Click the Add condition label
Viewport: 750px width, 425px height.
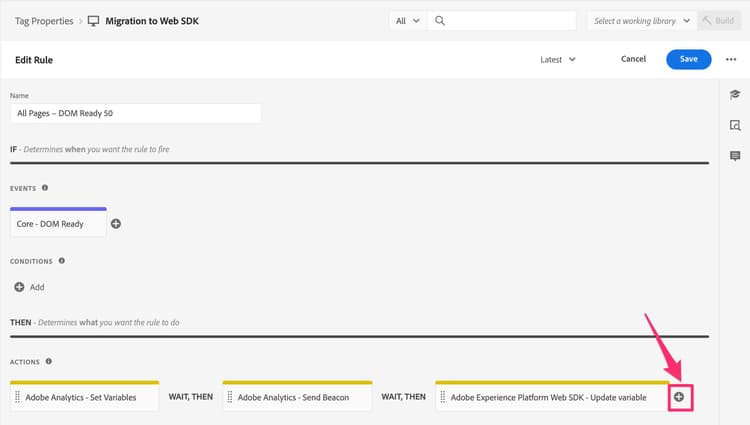[37, 287]
